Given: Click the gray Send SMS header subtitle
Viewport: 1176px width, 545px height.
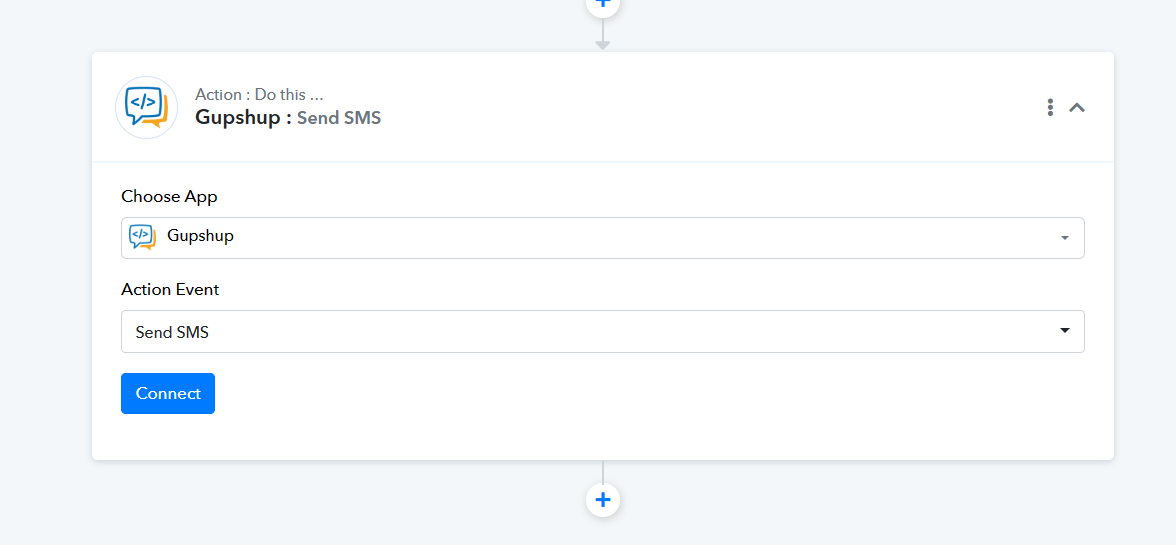Looking at the screenshot, I should pos(339,118).
